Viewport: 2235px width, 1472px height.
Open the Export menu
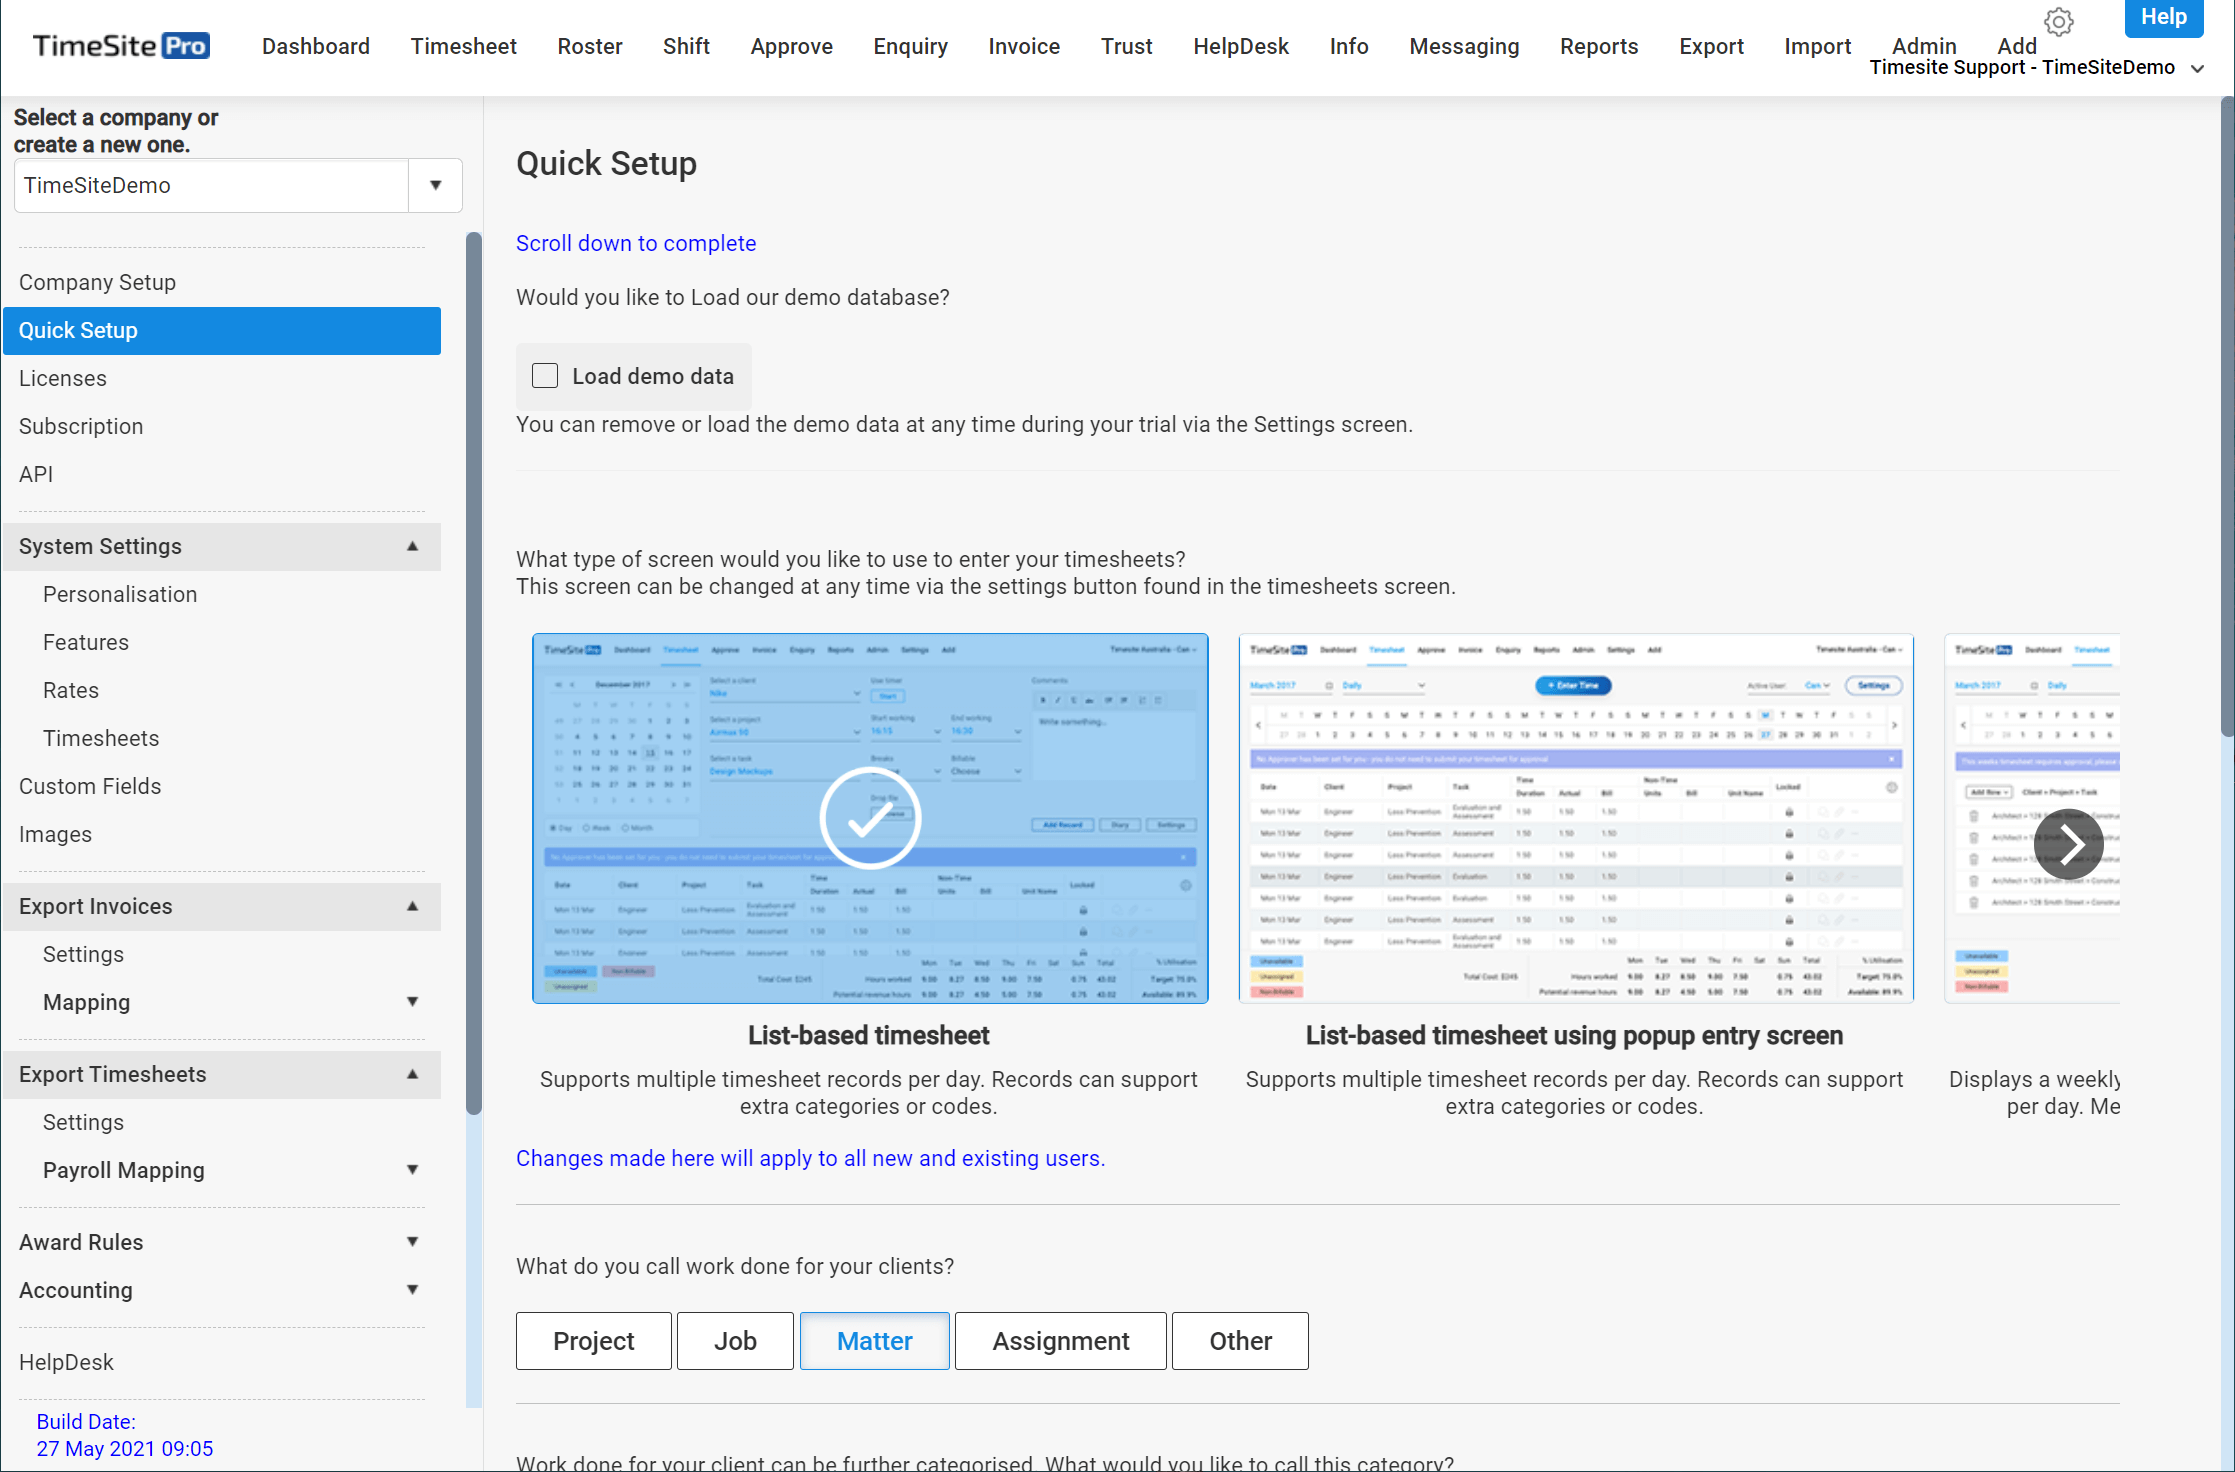[1711, 46]
